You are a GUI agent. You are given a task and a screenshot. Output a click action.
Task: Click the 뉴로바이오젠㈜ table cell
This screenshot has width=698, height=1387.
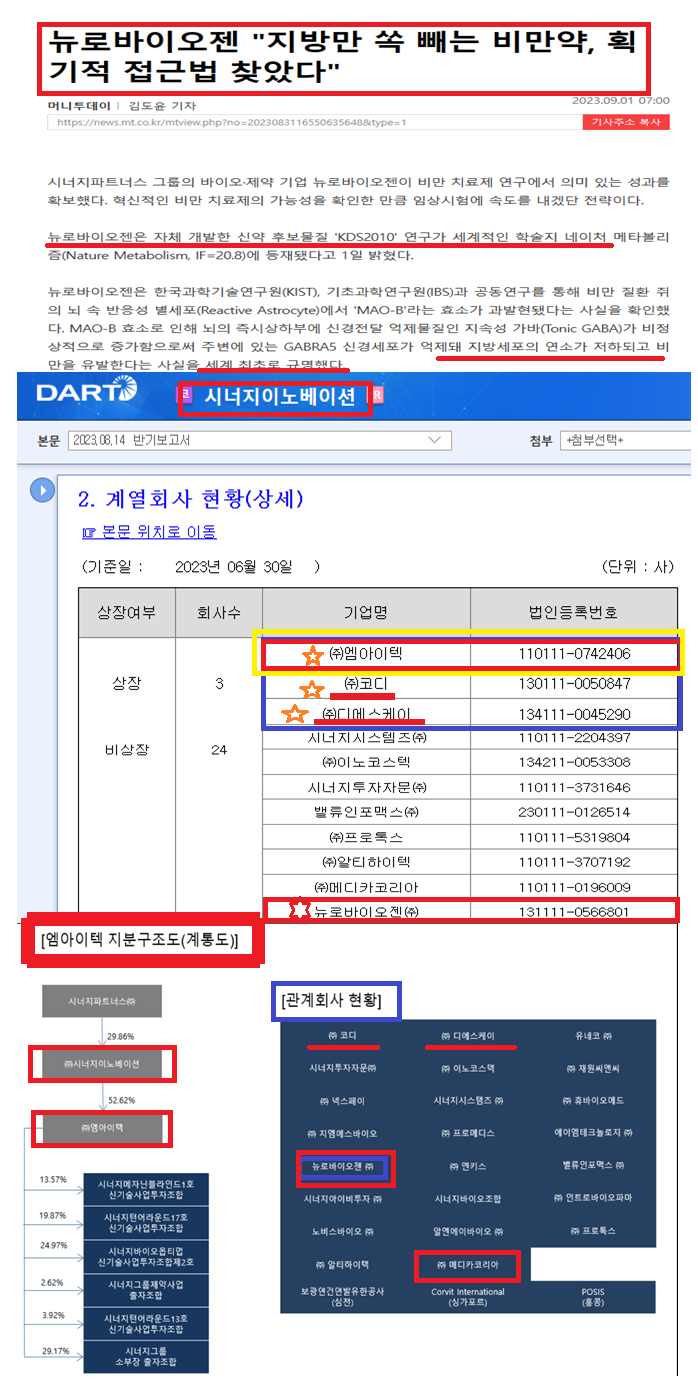pos(366,911)
